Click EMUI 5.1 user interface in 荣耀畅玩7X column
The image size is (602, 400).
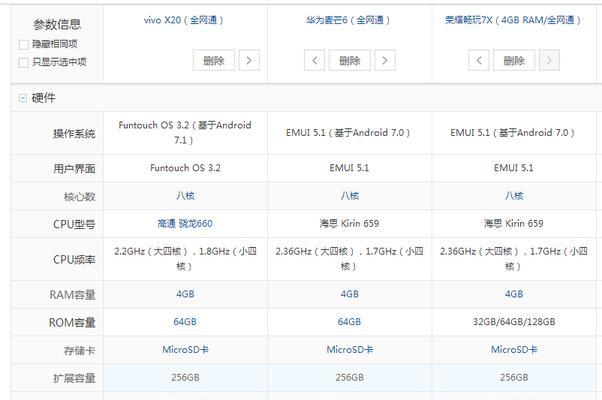point(513,168)
